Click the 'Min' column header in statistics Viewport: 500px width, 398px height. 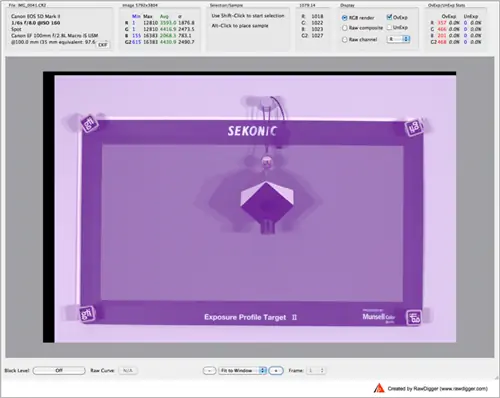[x=136, y=16]
